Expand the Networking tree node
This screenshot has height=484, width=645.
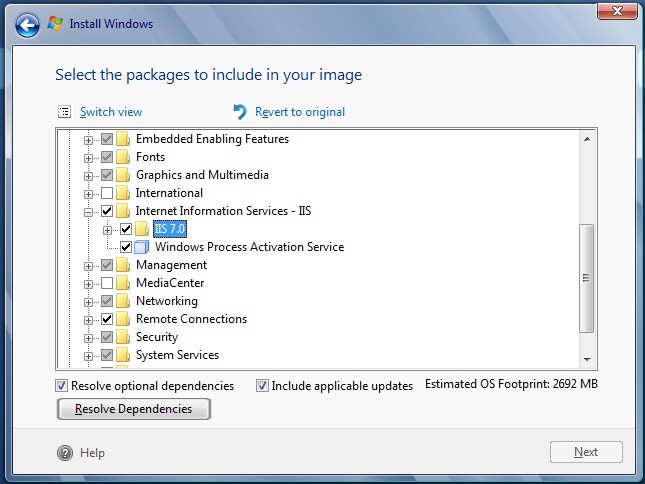click(x=88, y=302)
